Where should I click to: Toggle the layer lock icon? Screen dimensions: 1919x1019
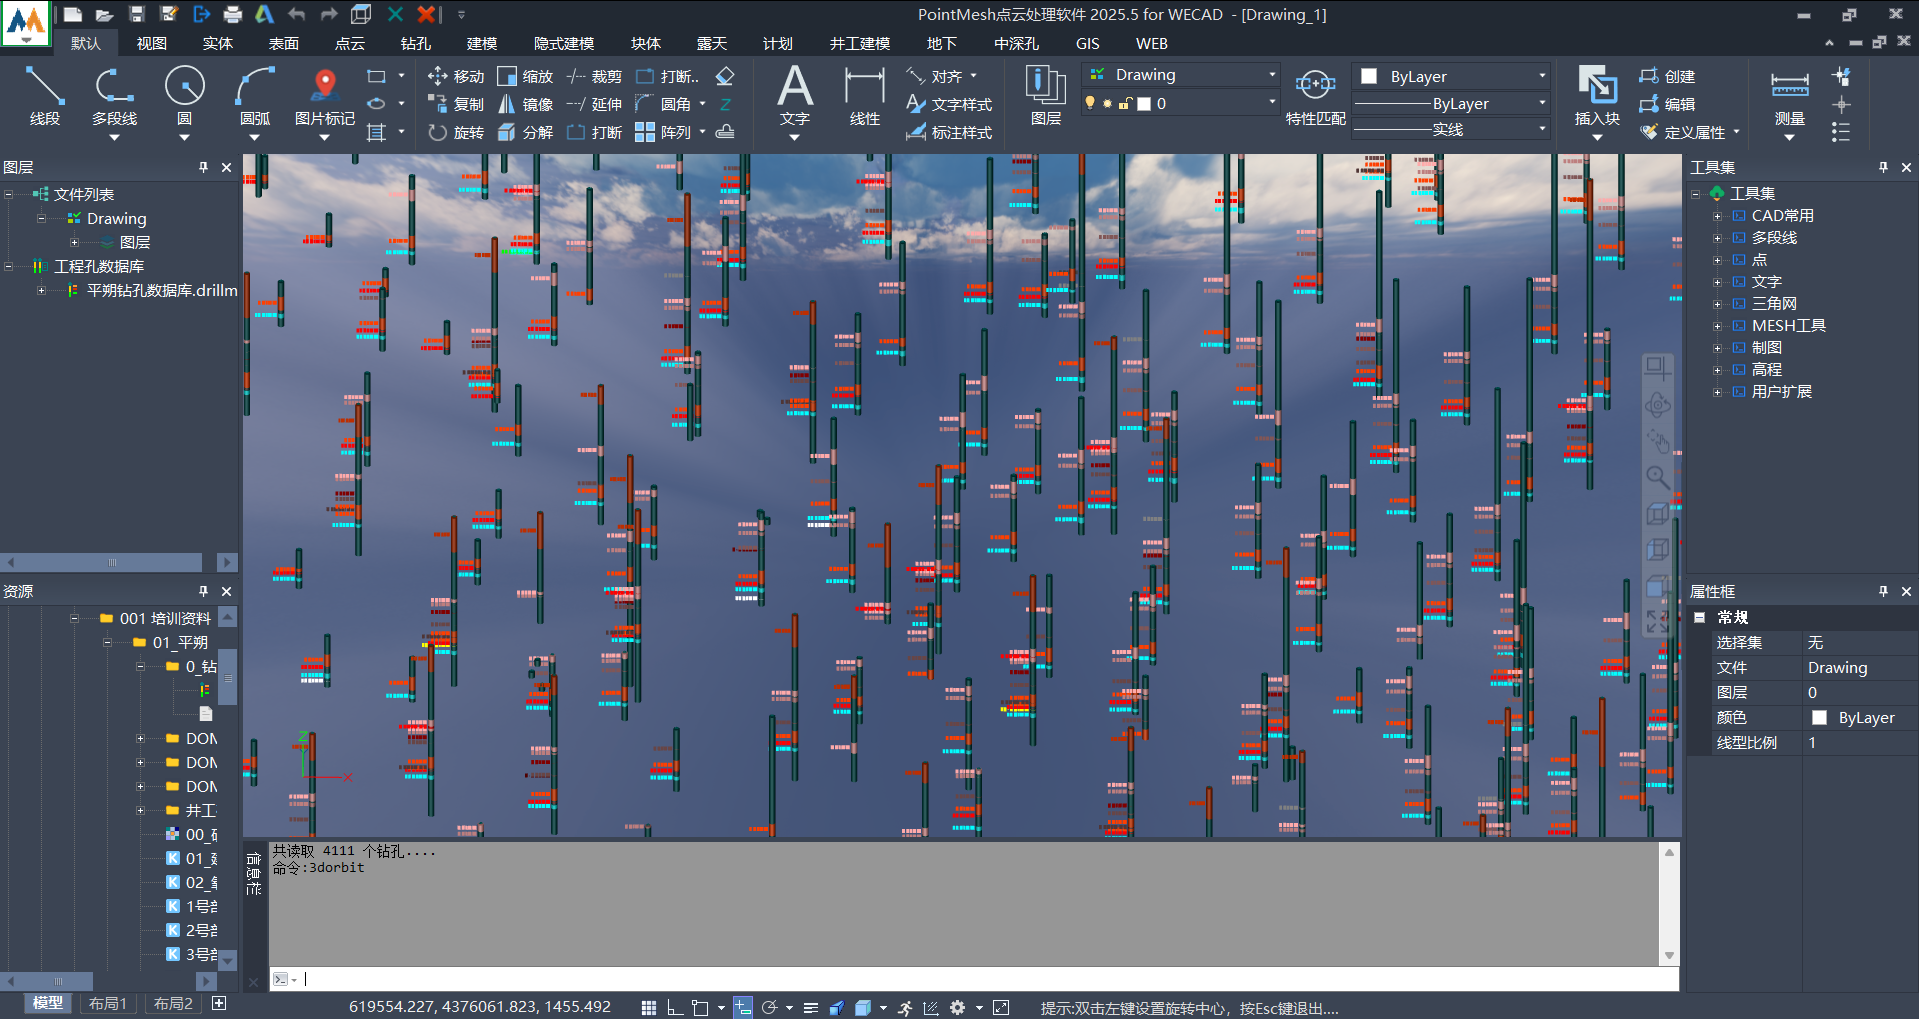coord(1125,103)
